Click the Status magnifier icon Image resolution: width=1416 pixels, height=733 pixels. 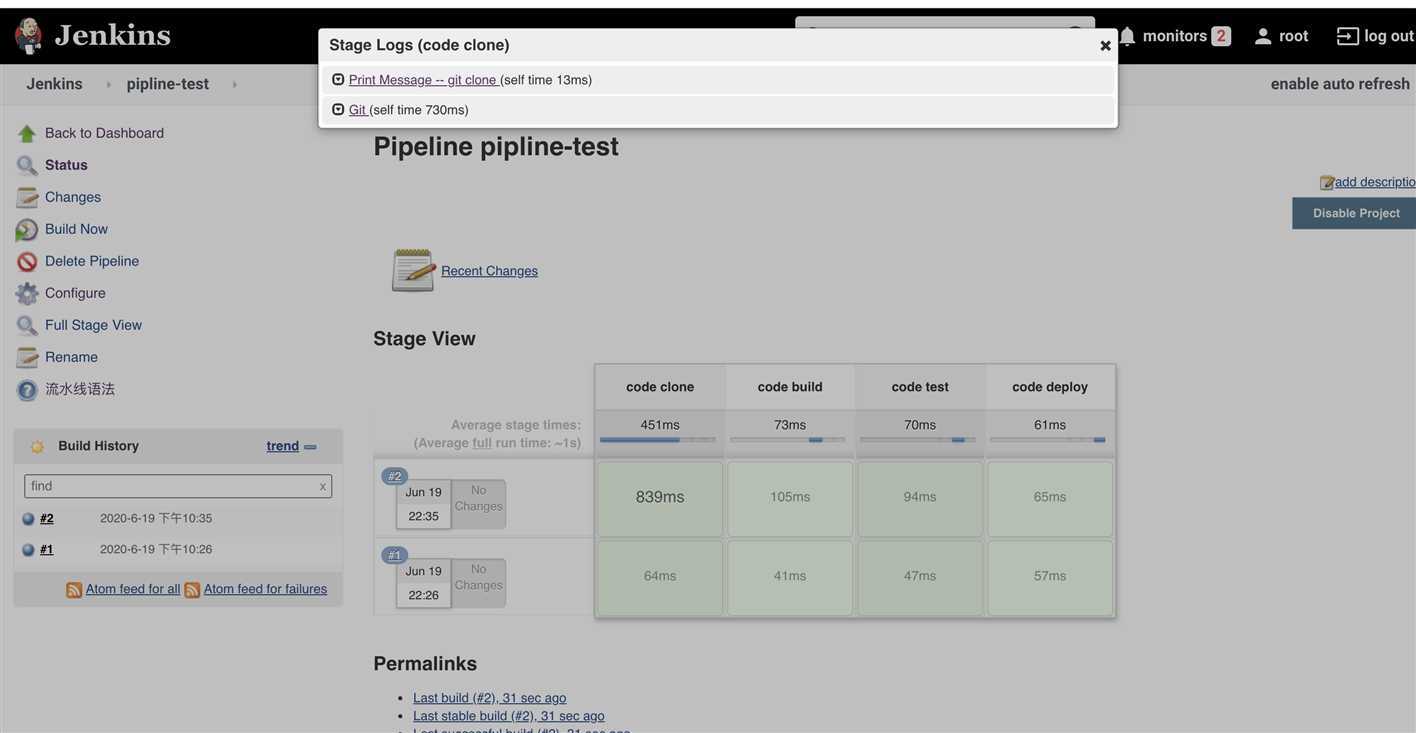(27, 166)
